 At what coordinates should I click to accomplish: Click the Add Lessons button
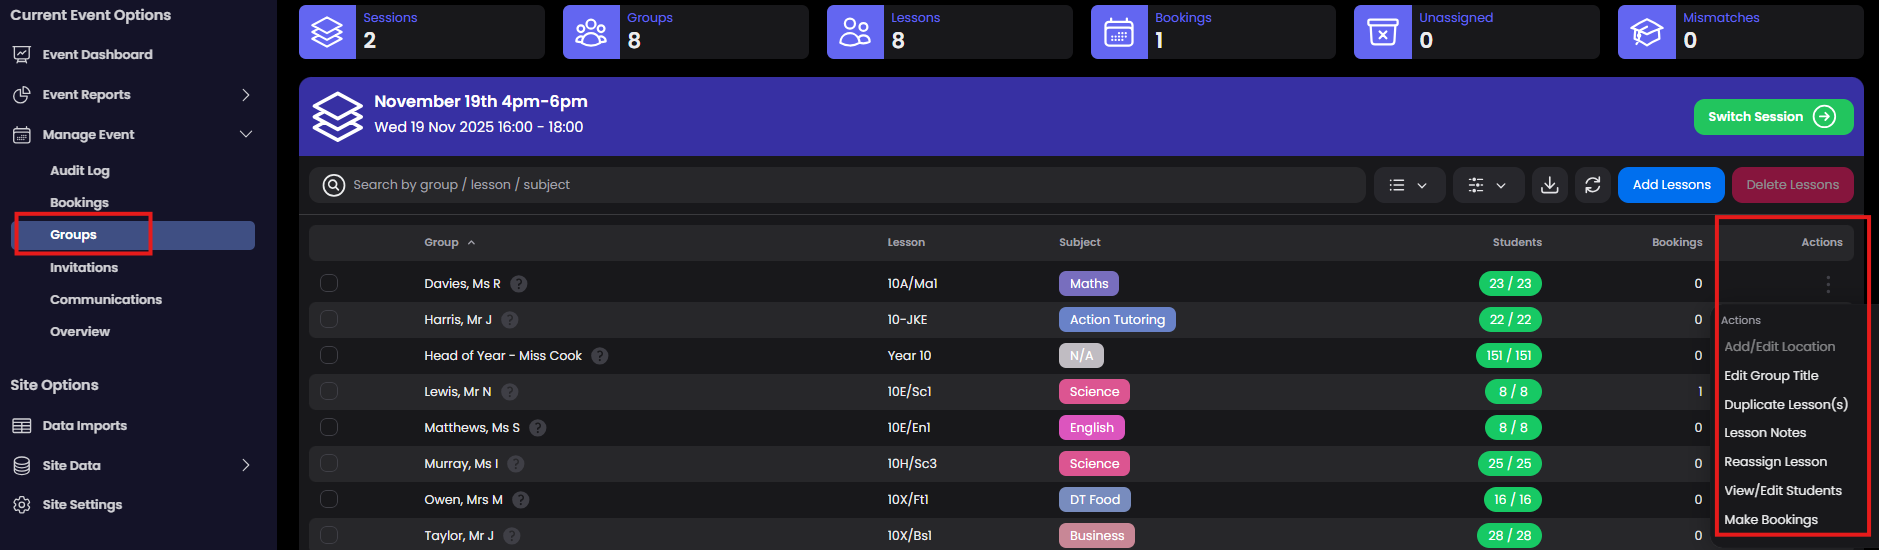pos(1671,185)
